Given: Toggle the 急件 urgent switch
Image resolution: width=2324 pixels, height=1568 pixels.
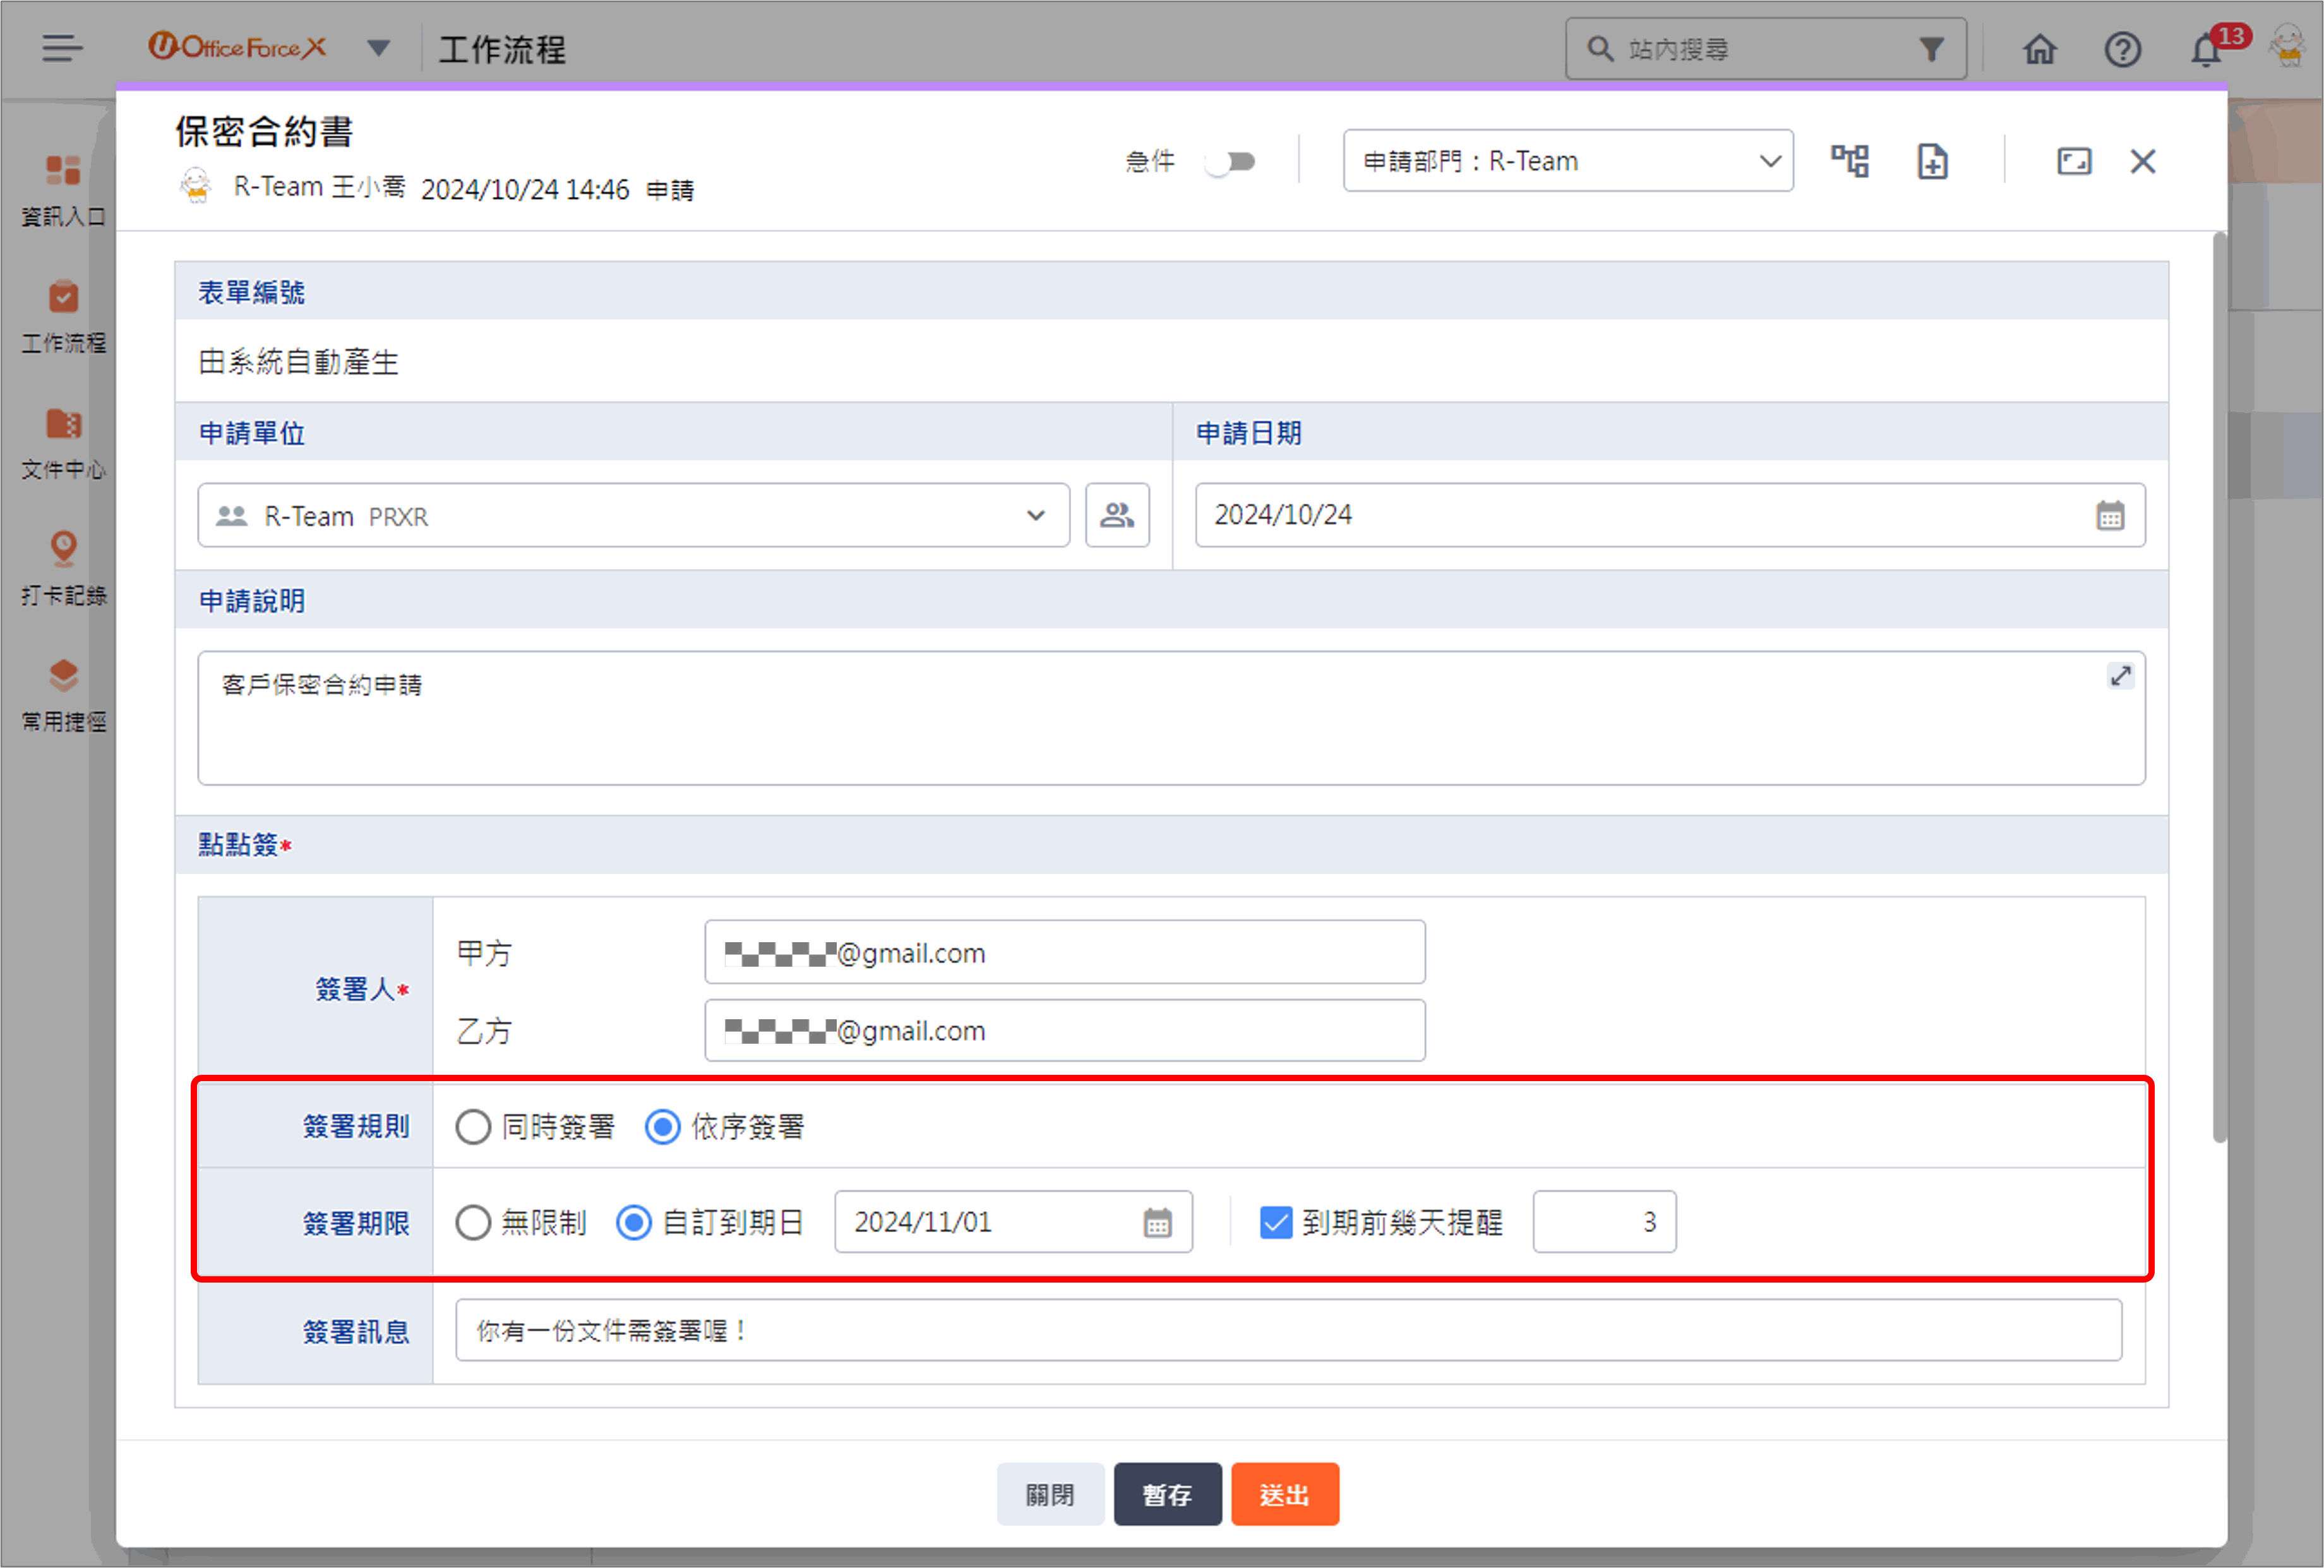Looking at the screenshot, I should (1230, 162).
